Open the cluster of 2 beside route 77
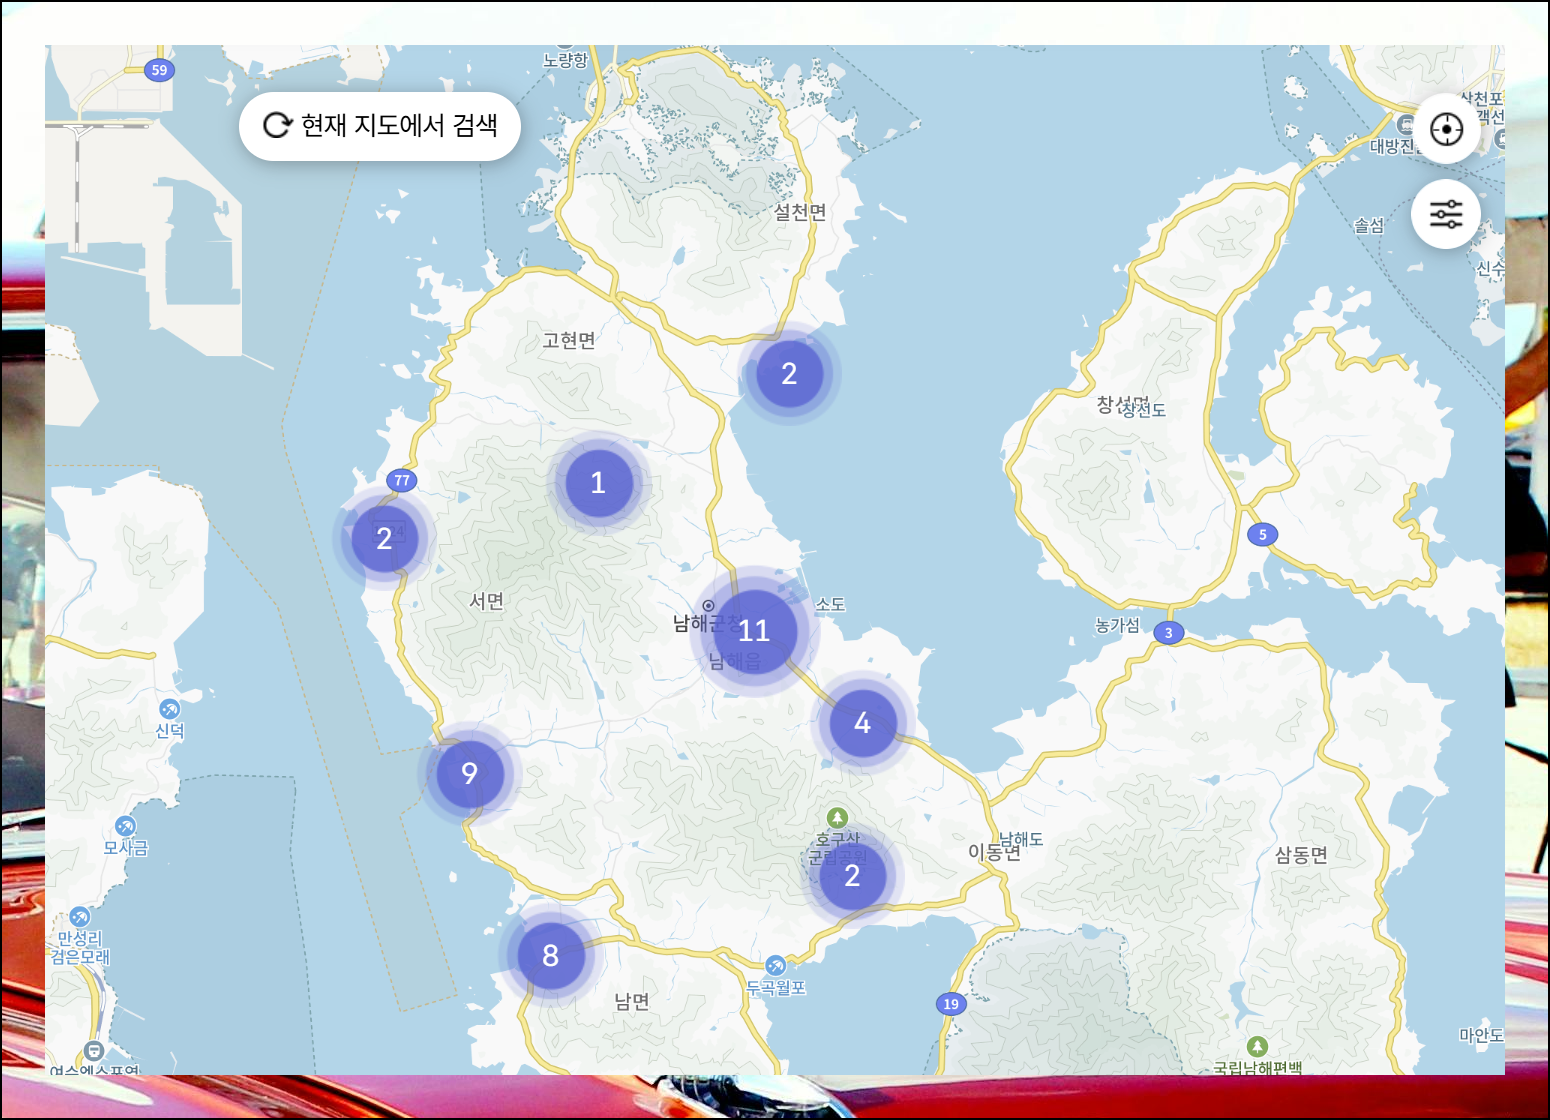The image size is (1550, 1120). (x=385, y=539)
